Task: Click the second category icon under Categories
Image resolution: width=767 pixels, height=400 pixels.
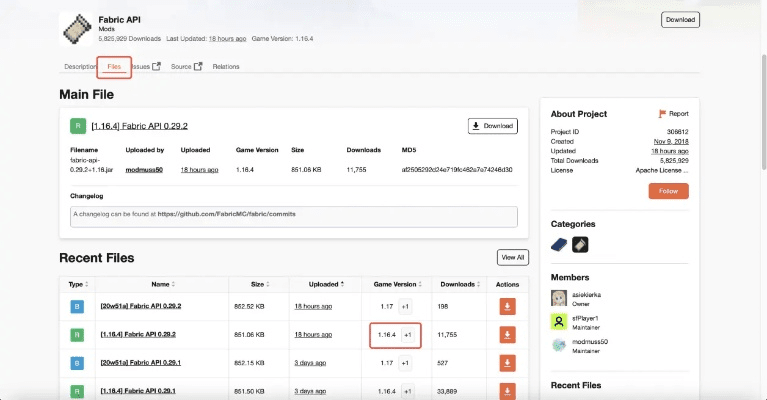Action: tap(579, 244)
